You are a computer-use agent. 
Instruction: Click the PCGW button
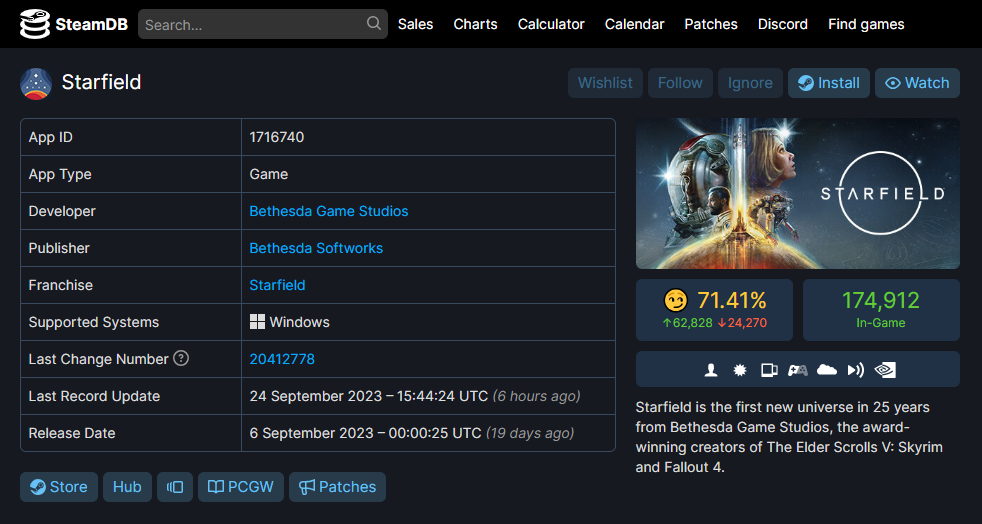click(x=241, y=487)
